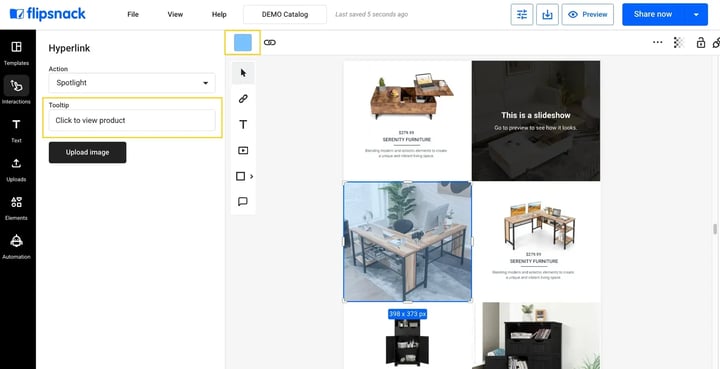This screenshot has height=369, width=720.
Task: Select the black cabinet product image
Action: [408, 343]
